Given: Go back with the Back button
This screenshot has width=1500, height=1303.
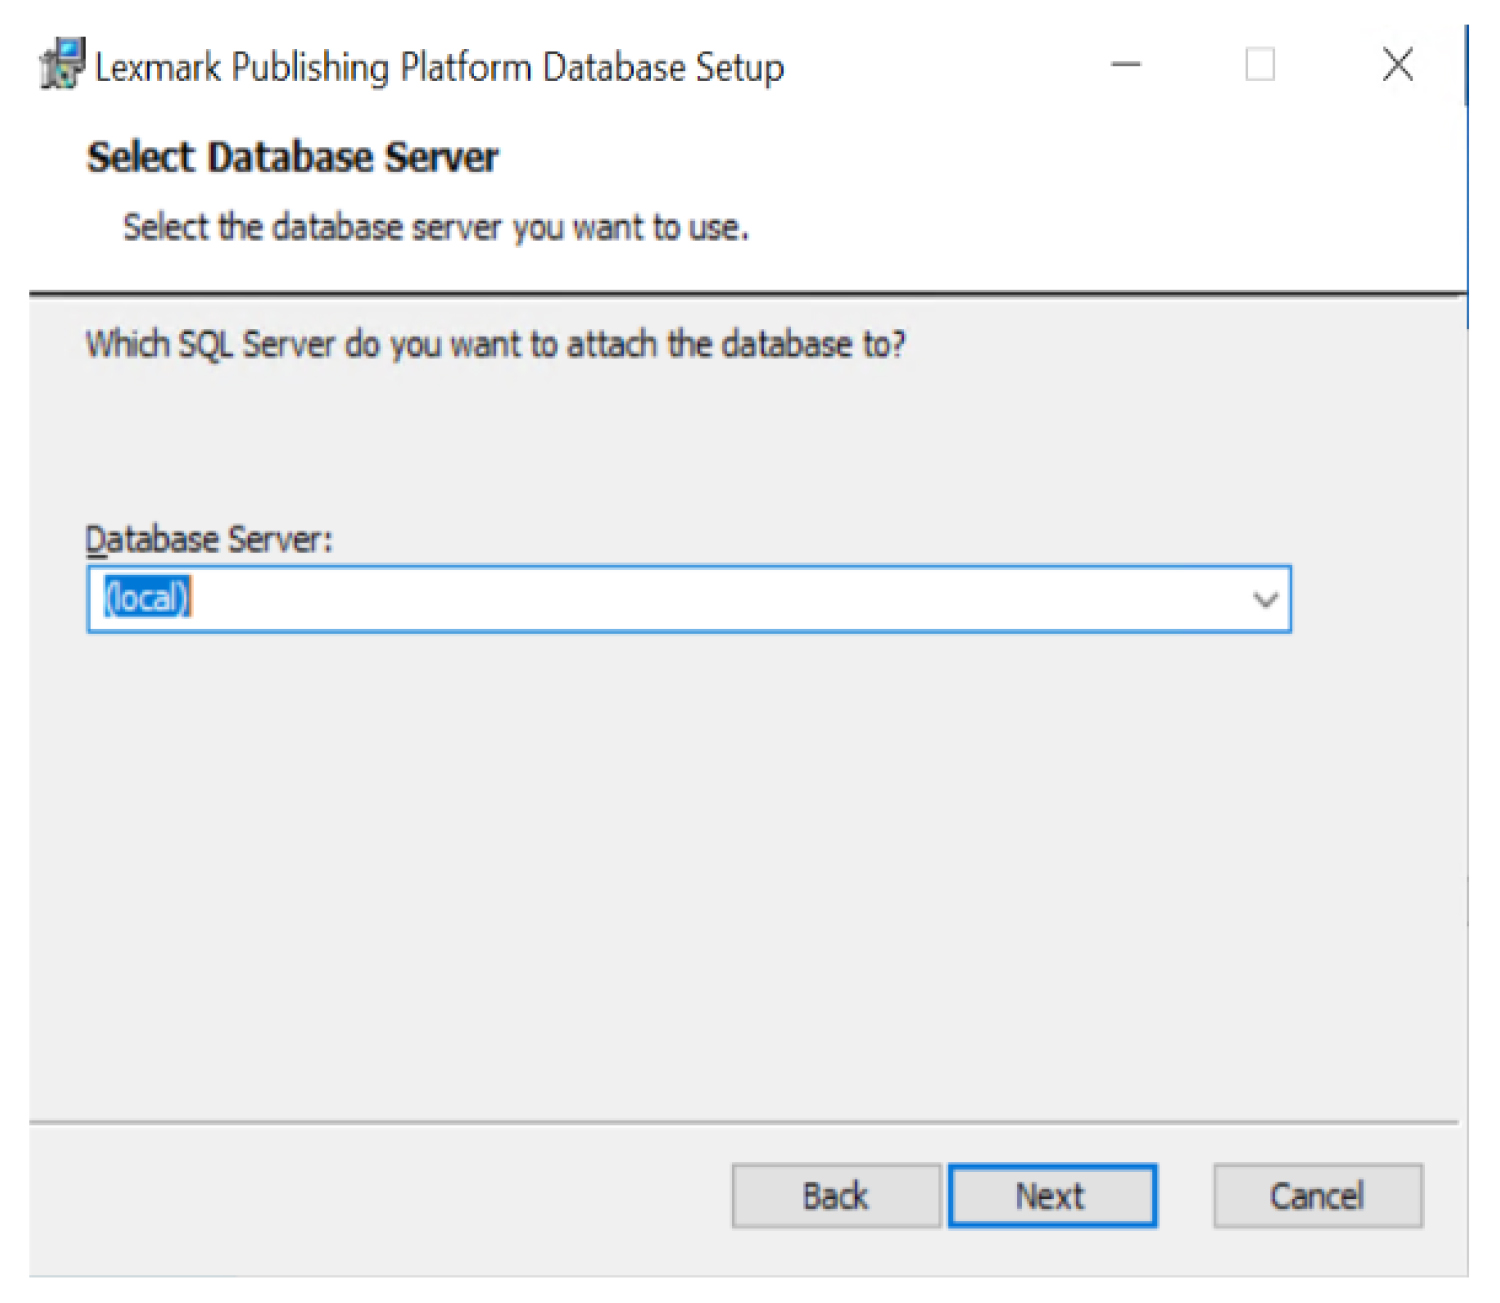Looking at the screenshot, I should point(836,1195).
